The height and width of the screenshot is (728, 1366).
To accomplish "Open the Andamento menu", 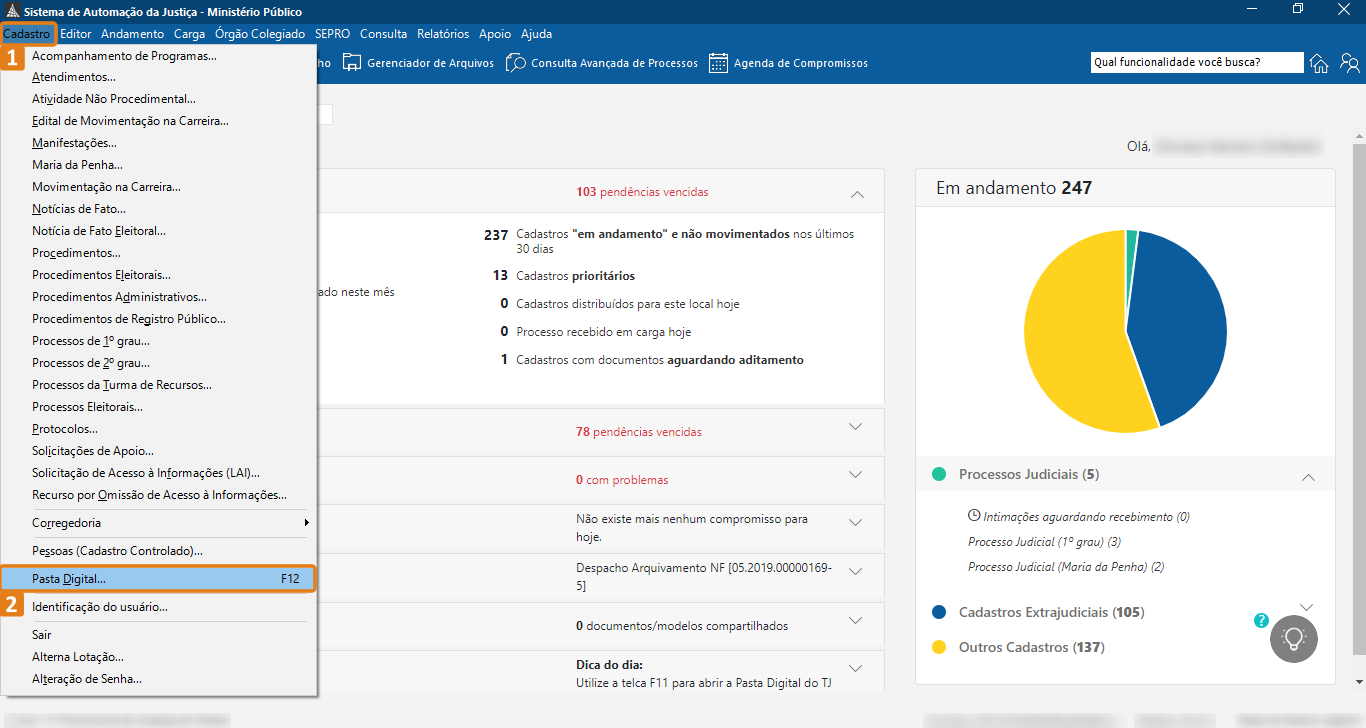I will pos(133,34).
